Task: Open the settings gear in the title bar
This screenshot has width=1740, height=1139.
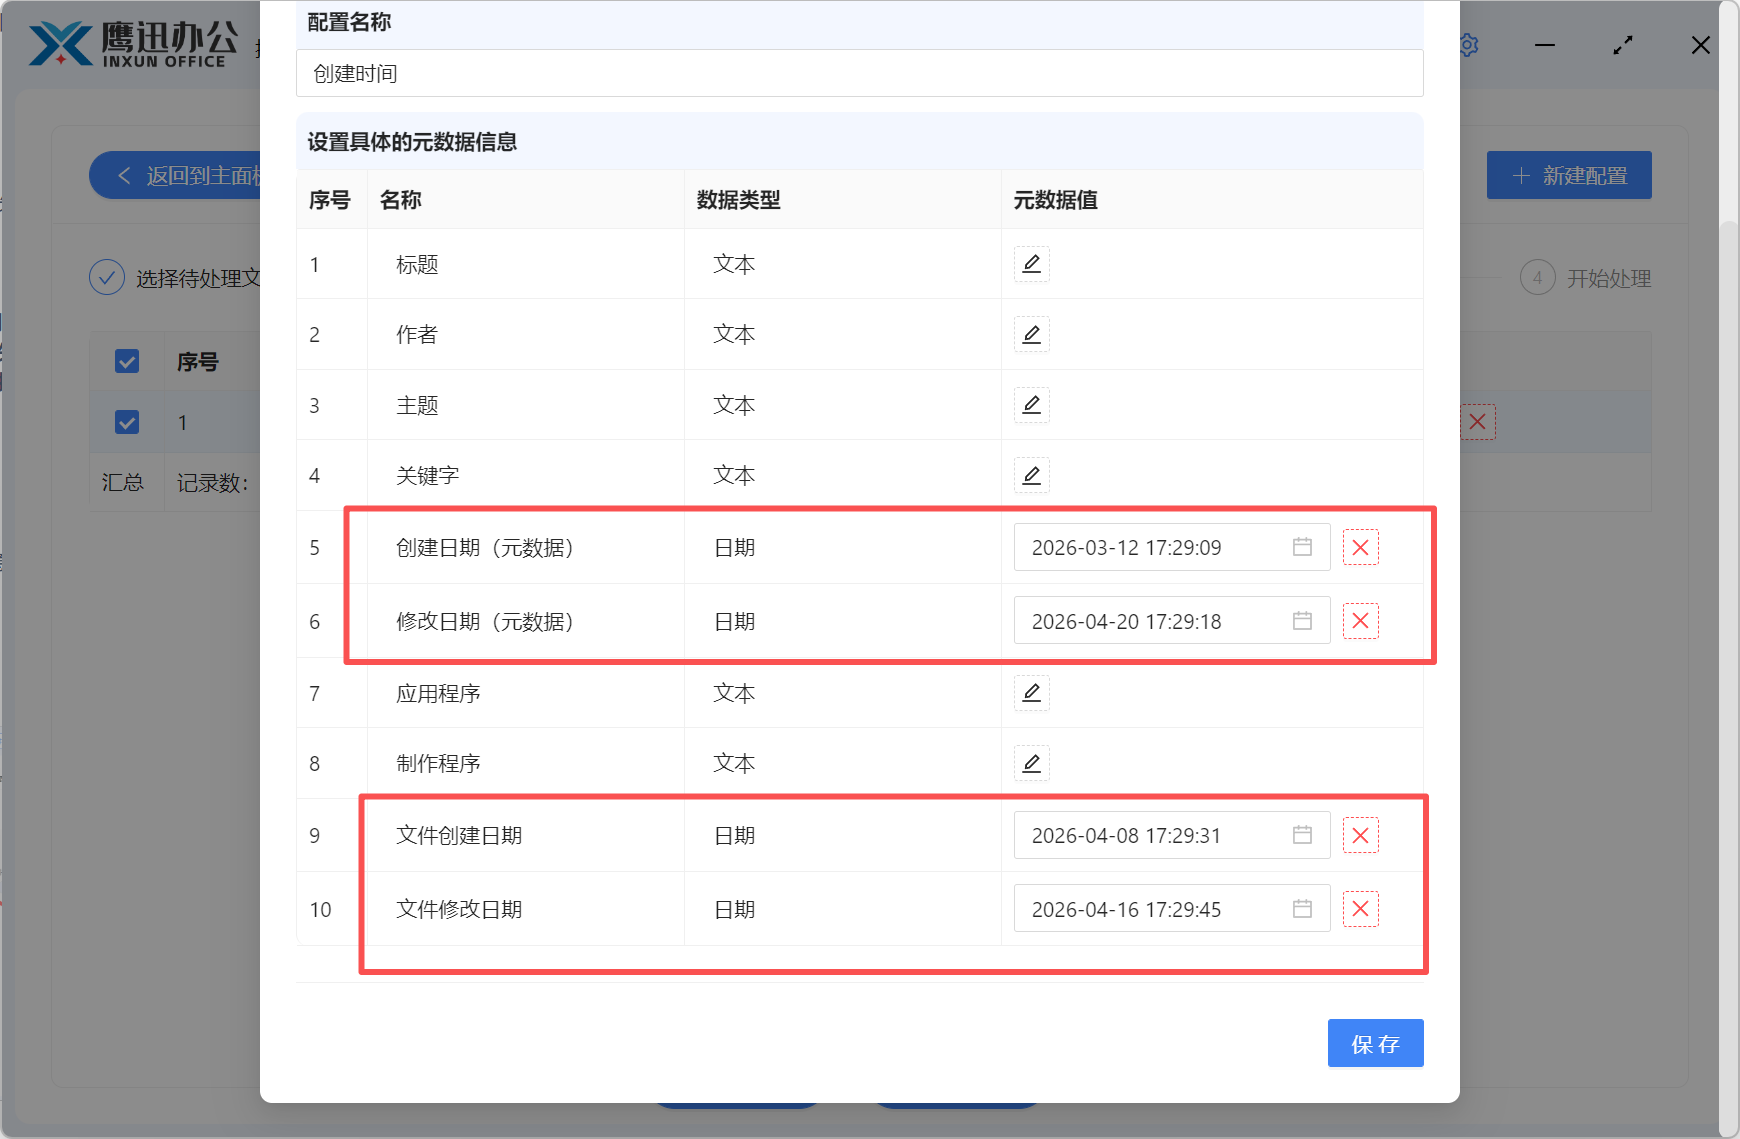Action: pos(1468,44)
